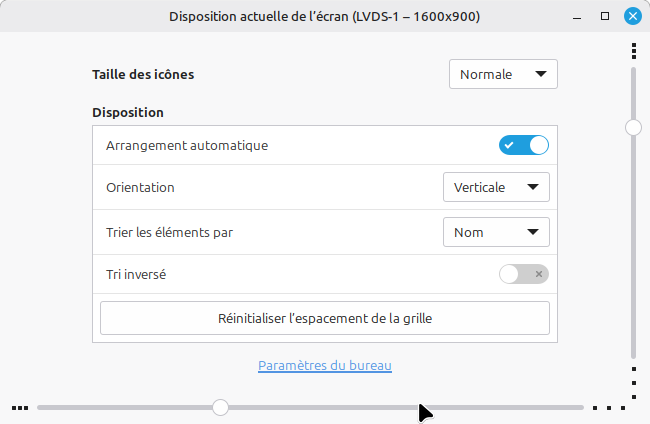Viewport: 650px width, 424px height.
Task: Enable the Tri inversé switch
Action: (524, 274)
